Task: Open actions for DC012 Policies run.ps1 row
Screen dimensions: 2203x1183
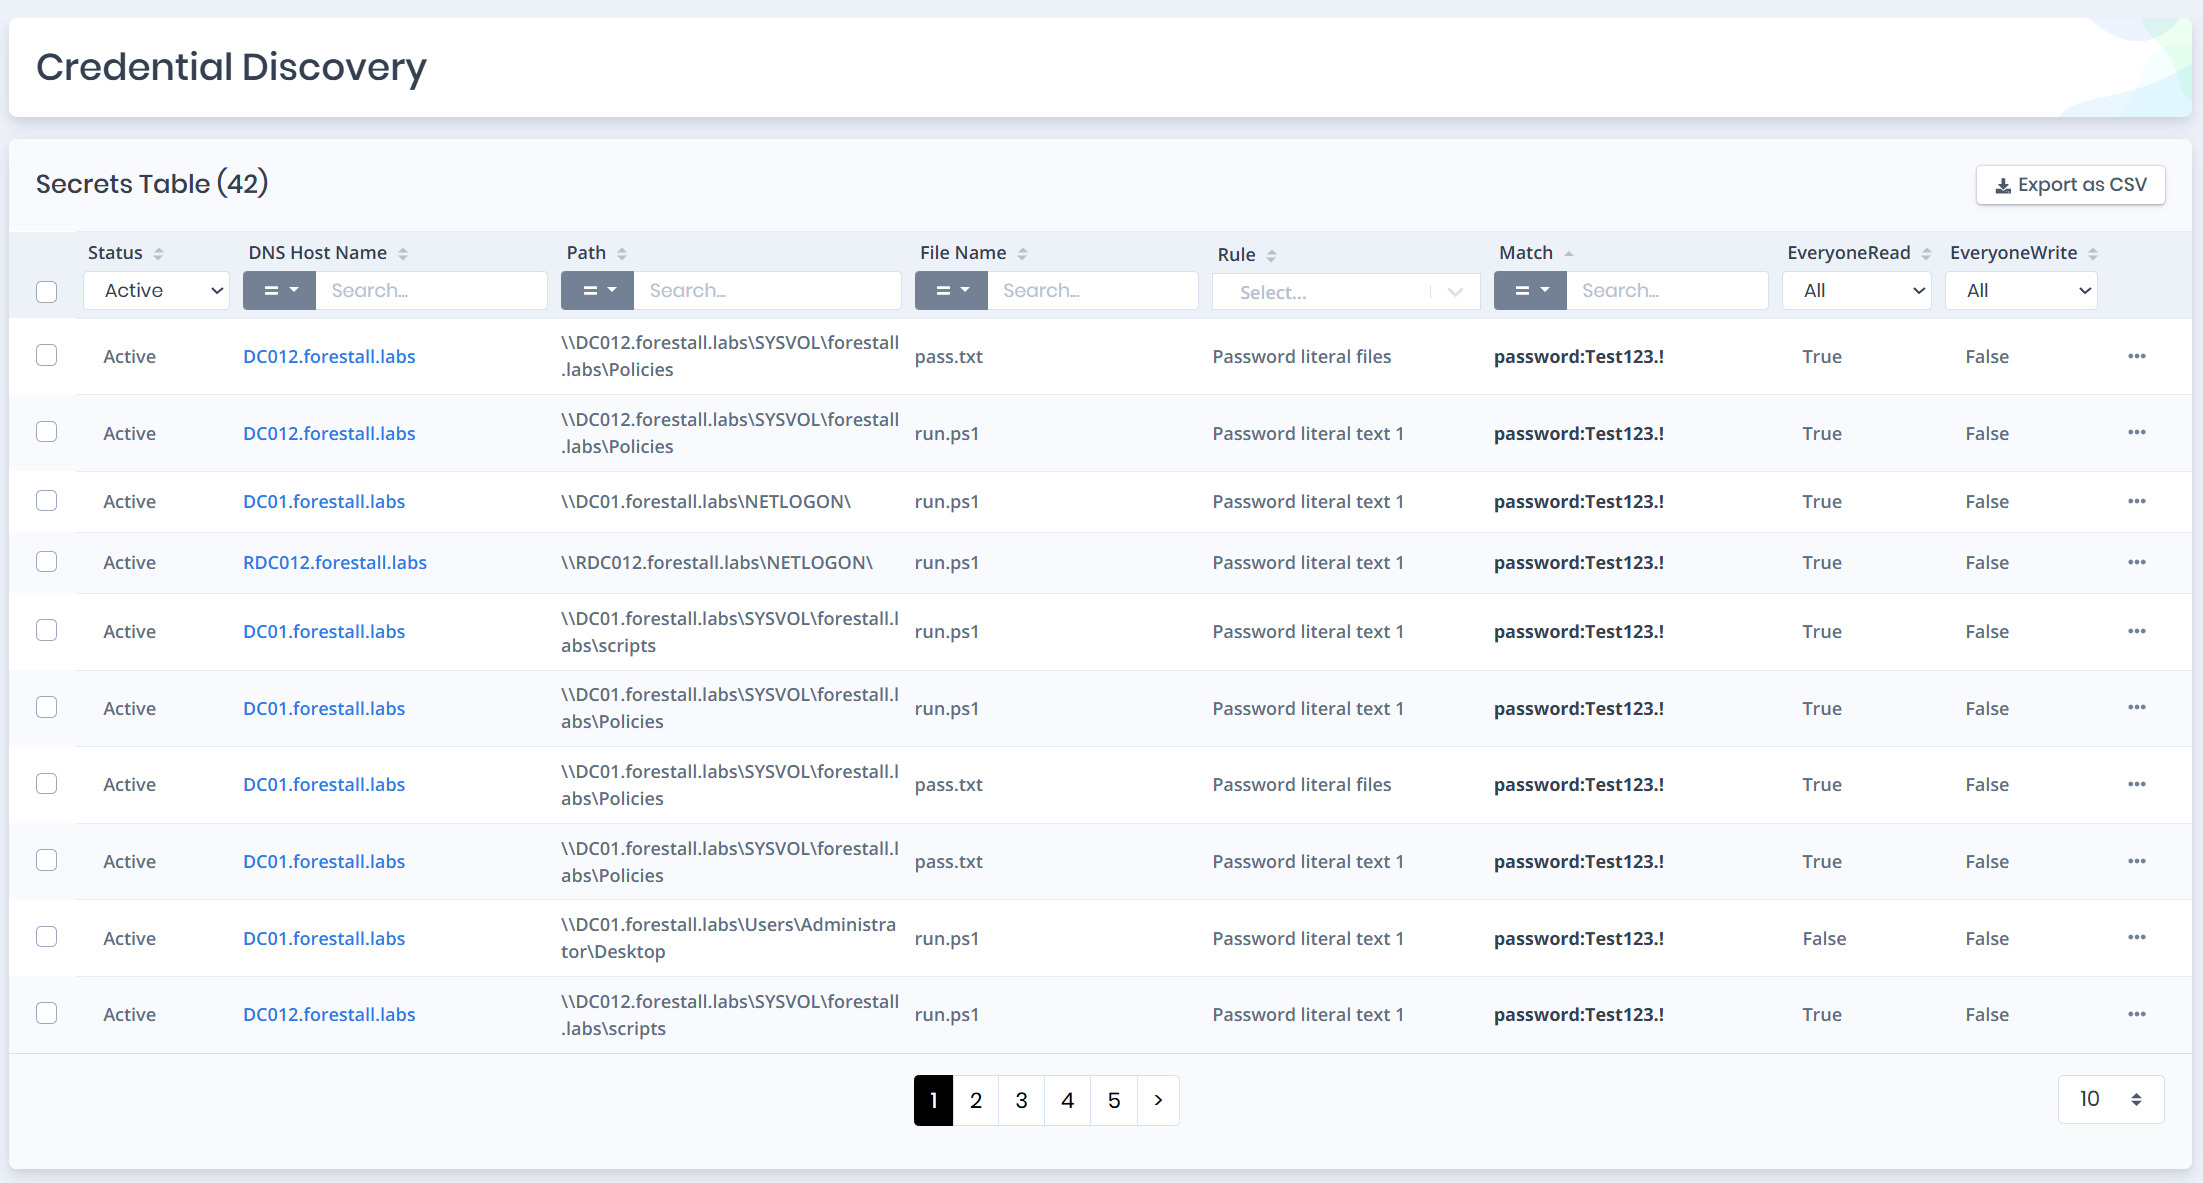Action: (2137, 432)
